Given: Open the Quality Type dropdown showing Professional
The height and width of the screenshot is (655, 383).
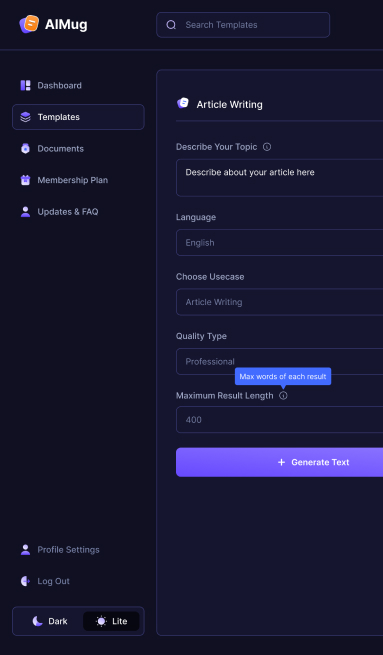Looking at the screenshot, I should point(279,361).
